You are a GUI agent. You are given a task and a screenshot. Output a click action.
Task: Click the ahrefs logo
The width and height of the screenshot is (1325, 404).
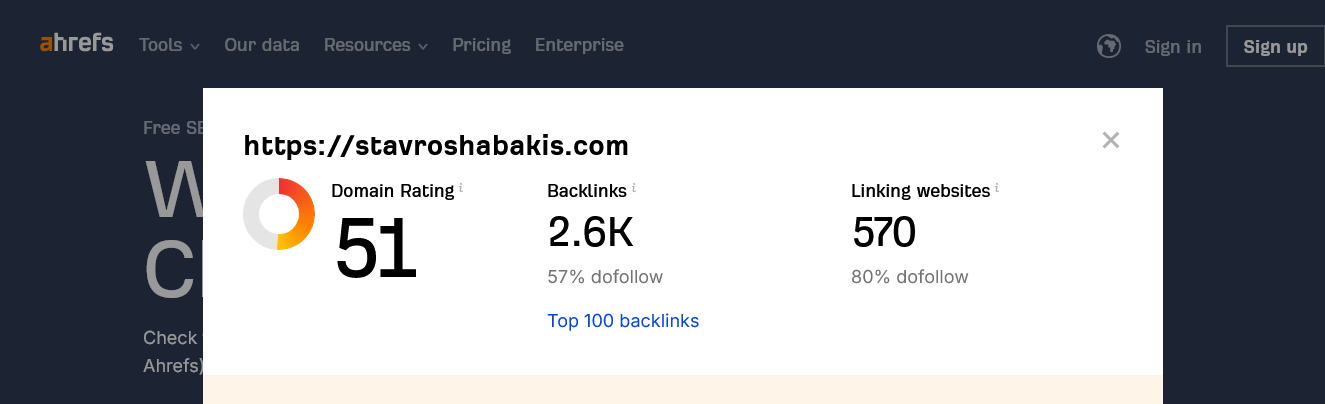pyautogui.click(x=76, y=44)
